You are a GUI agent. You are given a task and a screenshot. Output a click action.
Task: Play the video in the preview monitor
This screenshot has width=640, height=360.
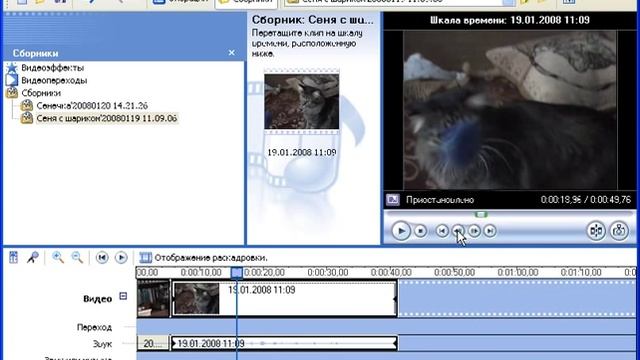pyautogui.click(x=401, y=231)
